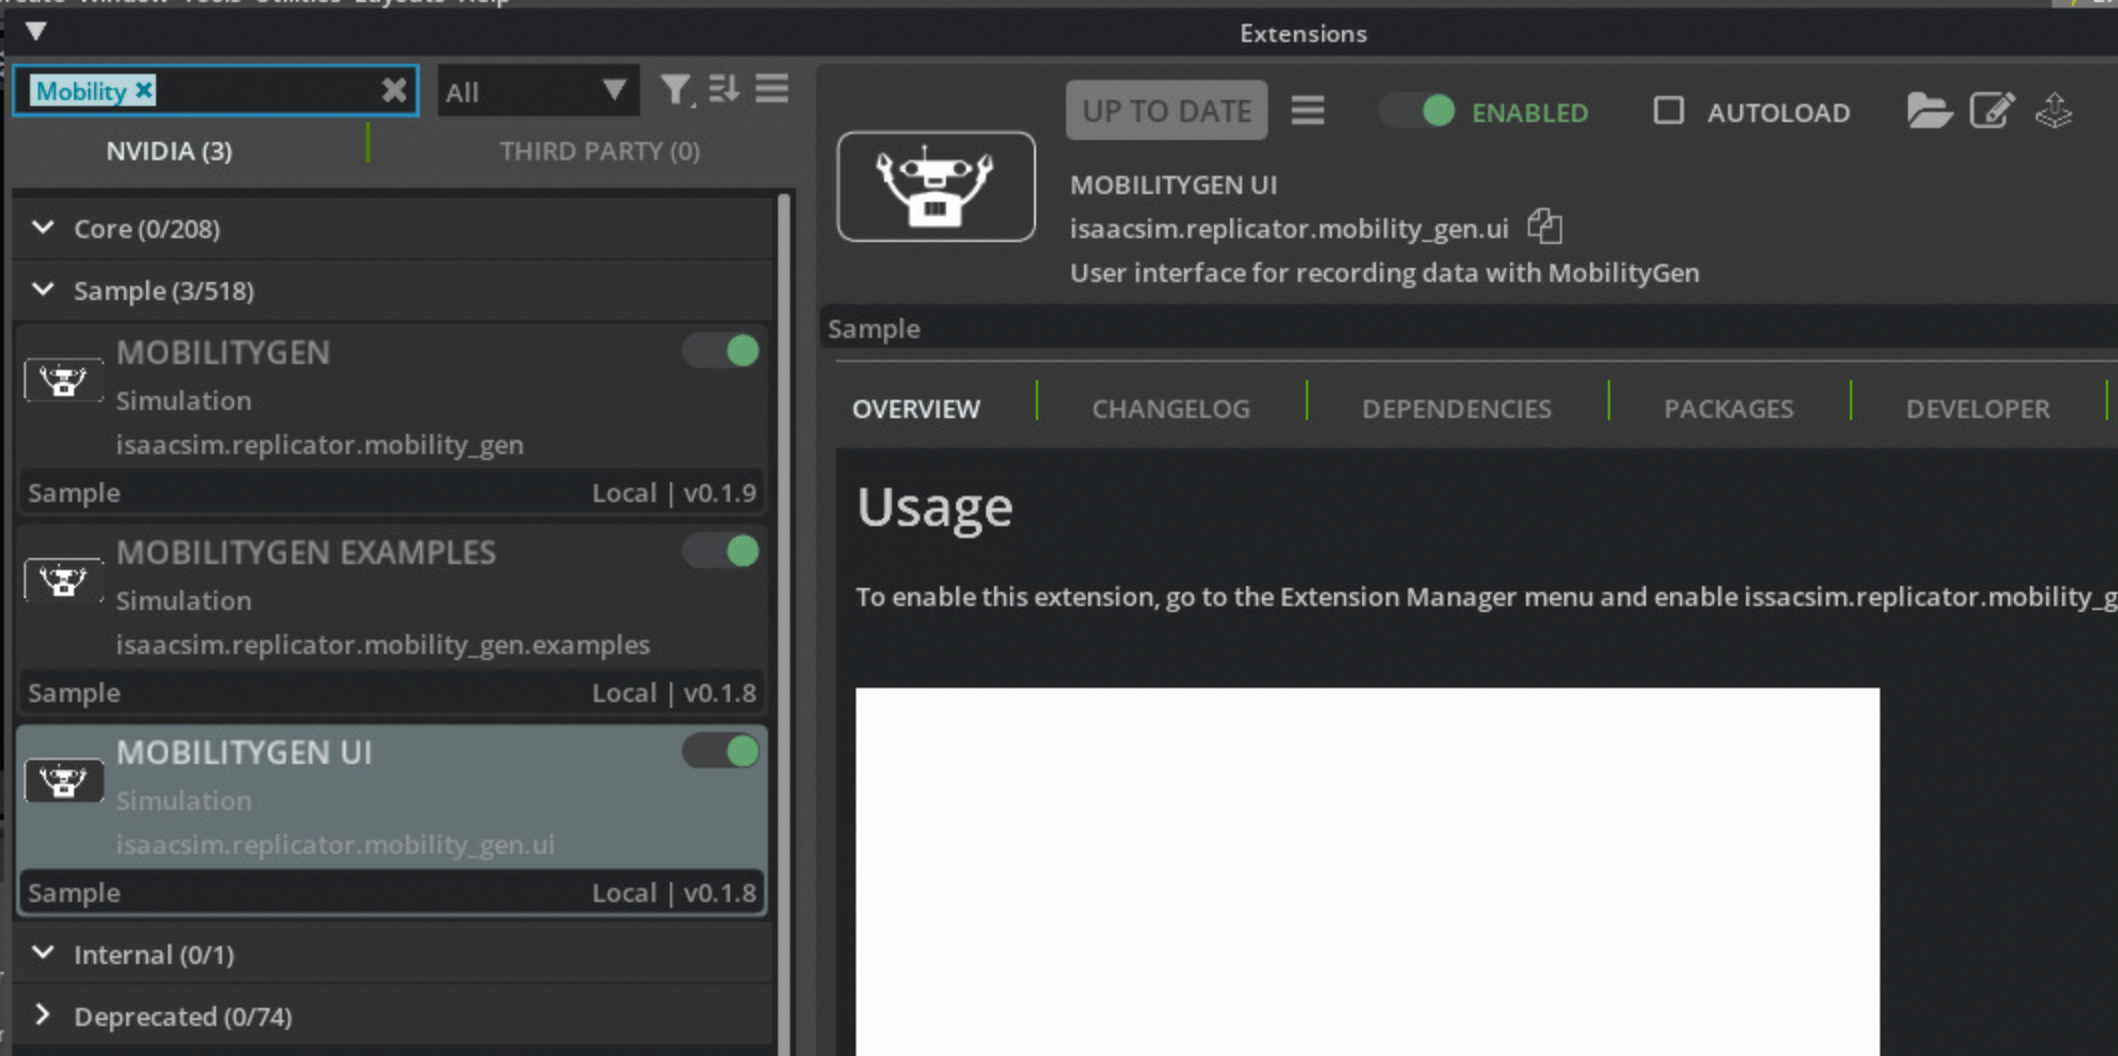Switch to the THIRD PARTY (0) tab
This screenshot has height=1056, width=2118.
pyautogui.click(x=599, y=151)
